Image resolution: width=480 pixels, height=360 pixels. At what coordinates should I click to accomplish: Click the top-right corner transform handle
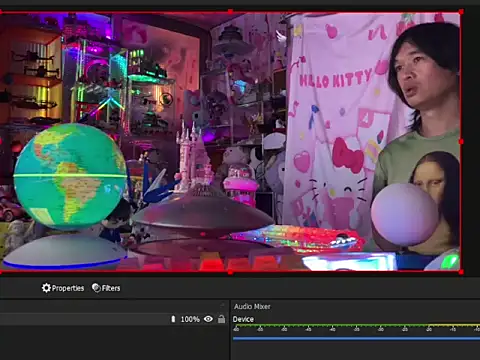[461, 12]
